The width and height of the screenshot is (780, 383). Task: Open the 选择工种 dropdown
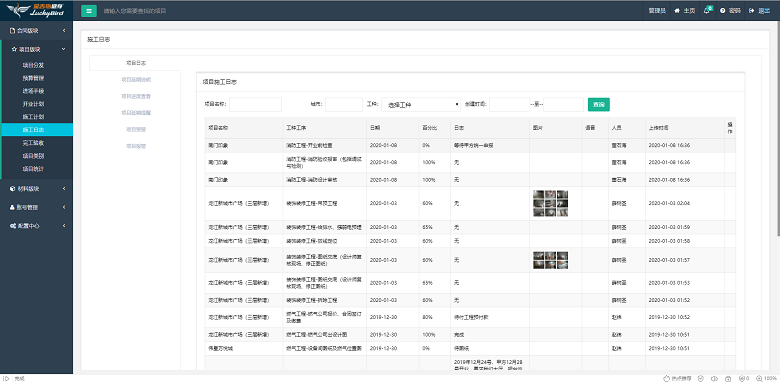point(421,104)
